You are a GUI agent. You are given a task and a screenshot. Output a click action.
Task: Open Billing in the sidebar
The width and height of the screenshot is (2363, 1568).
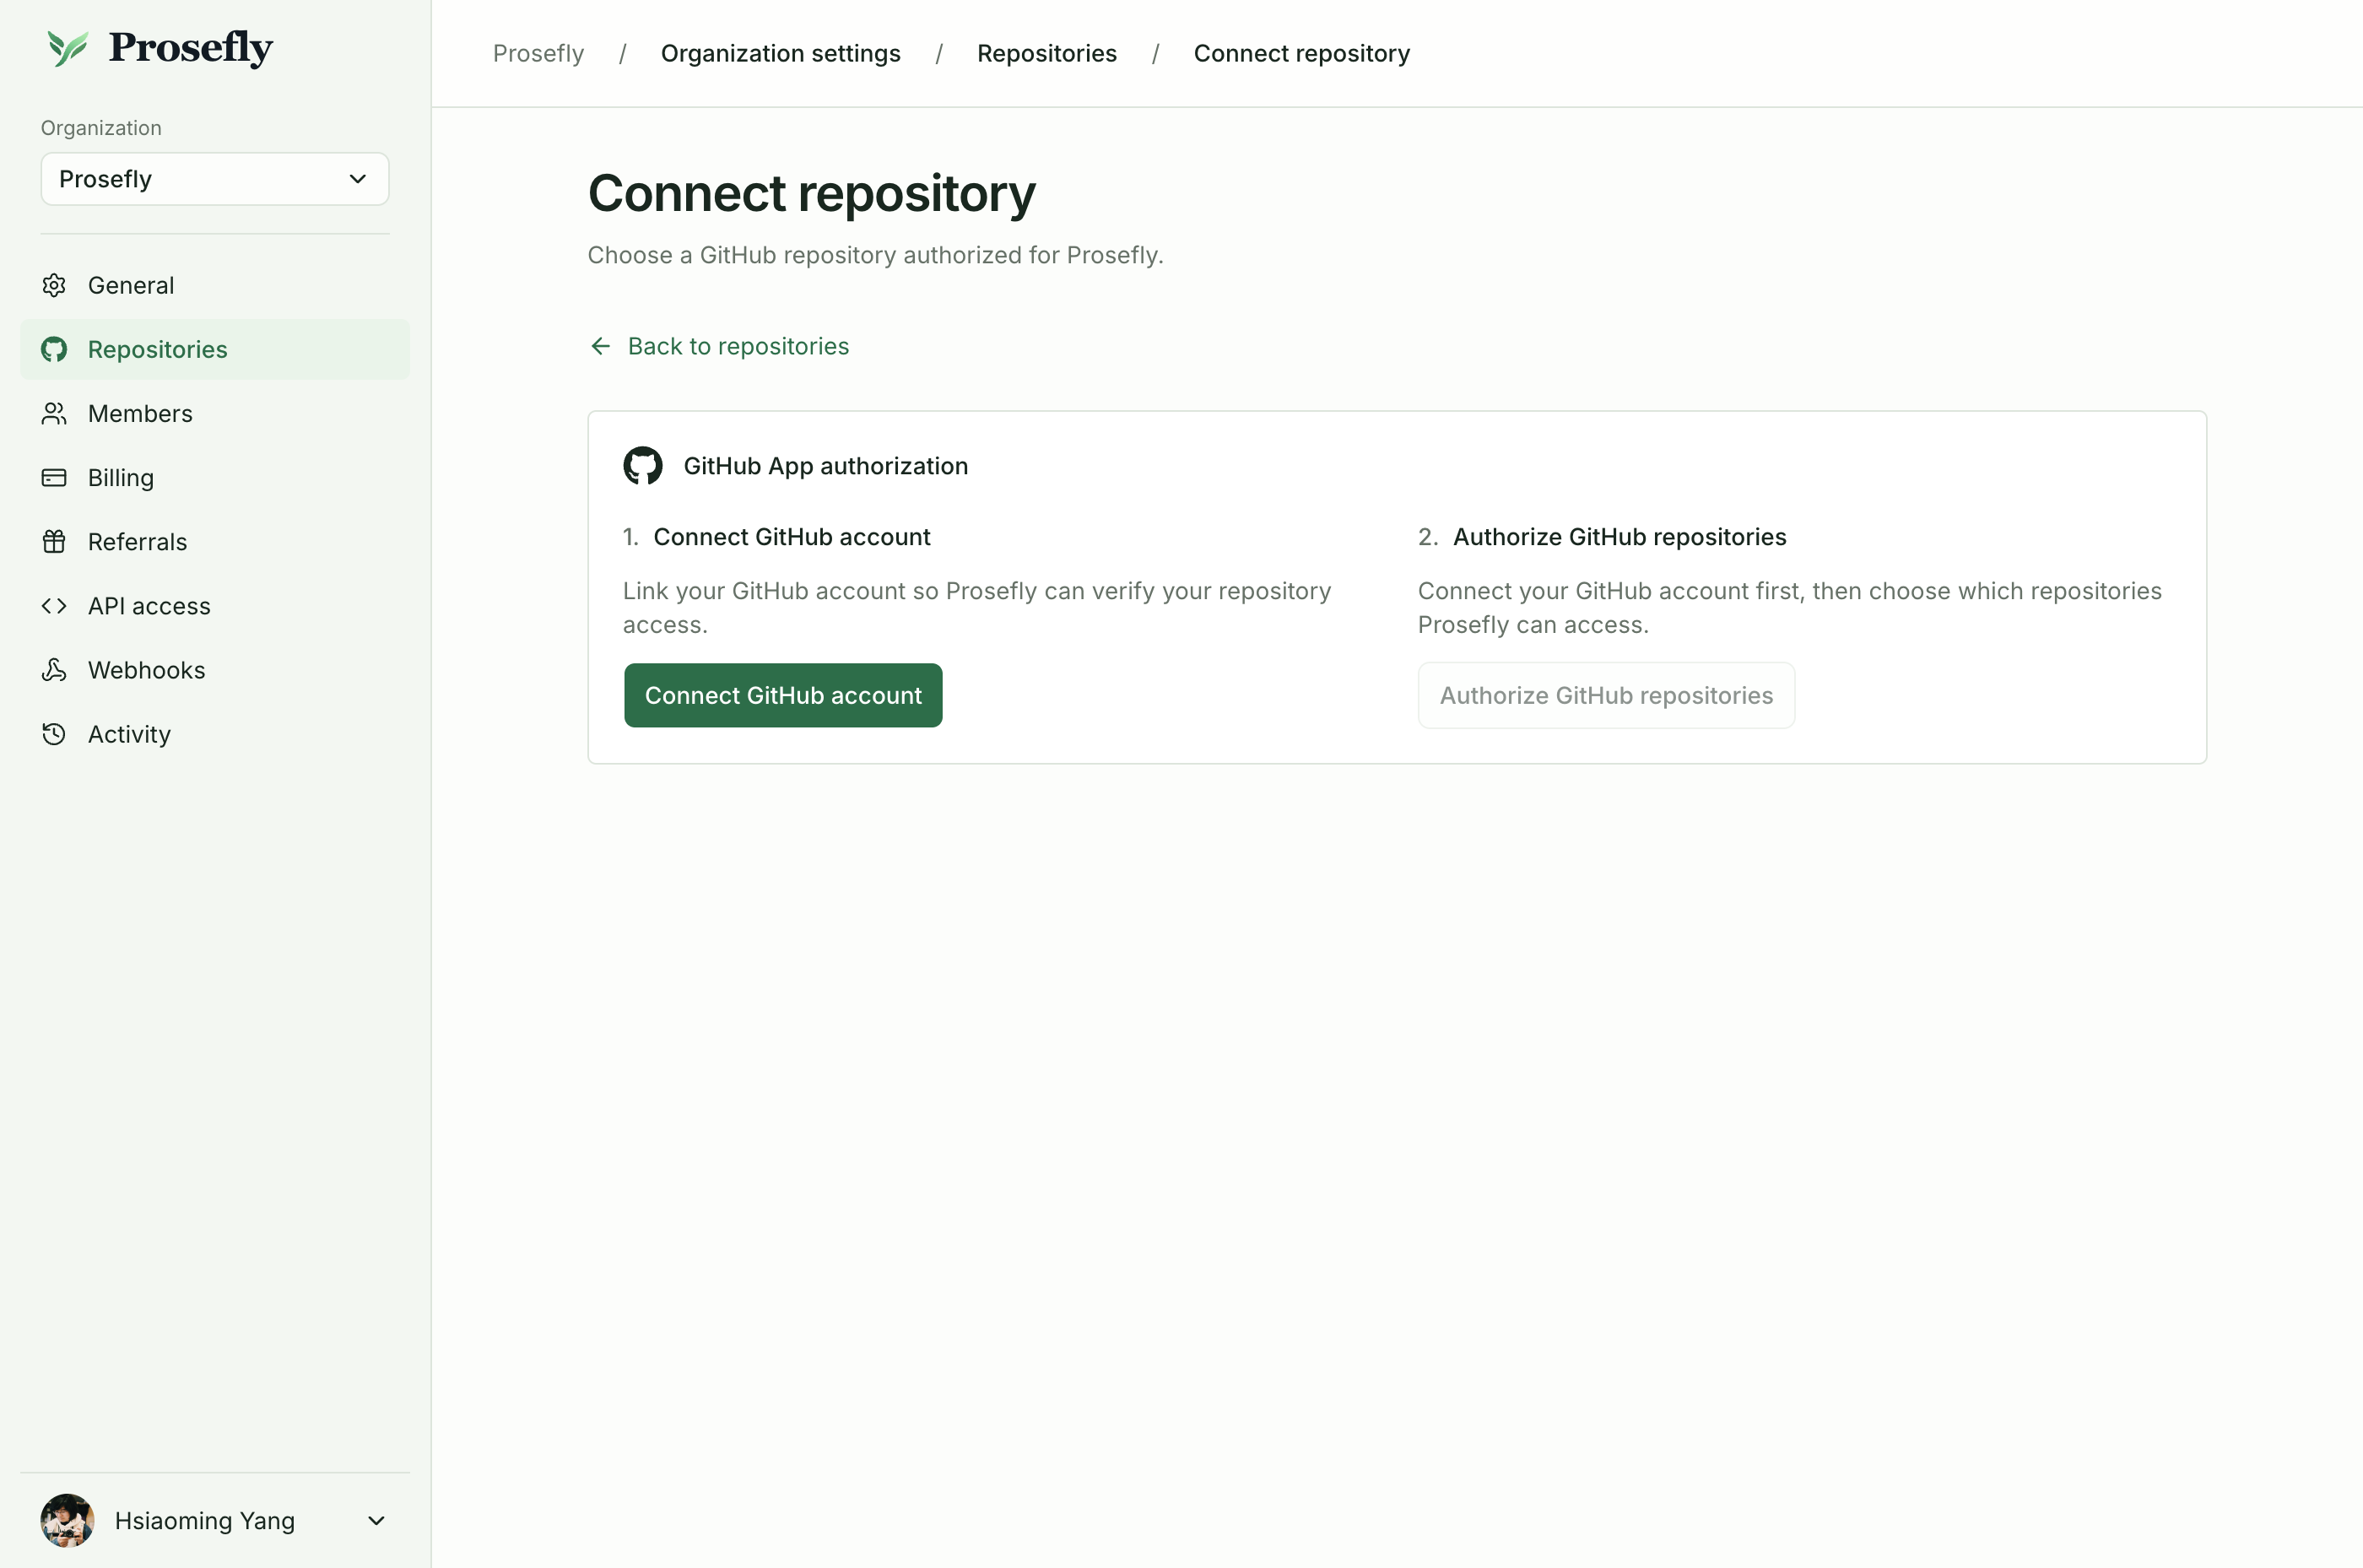215,477
